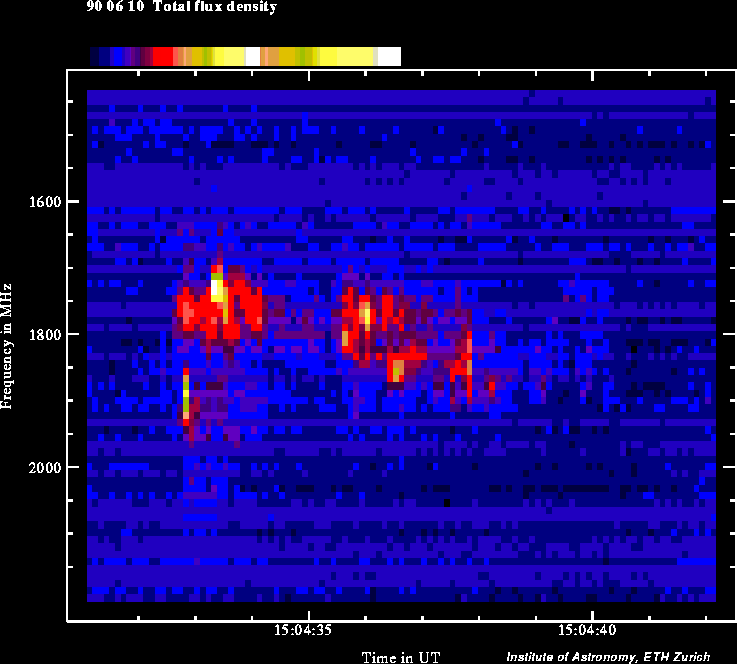
Task: Pick the white end of the color scale
Action: (389, 56)
